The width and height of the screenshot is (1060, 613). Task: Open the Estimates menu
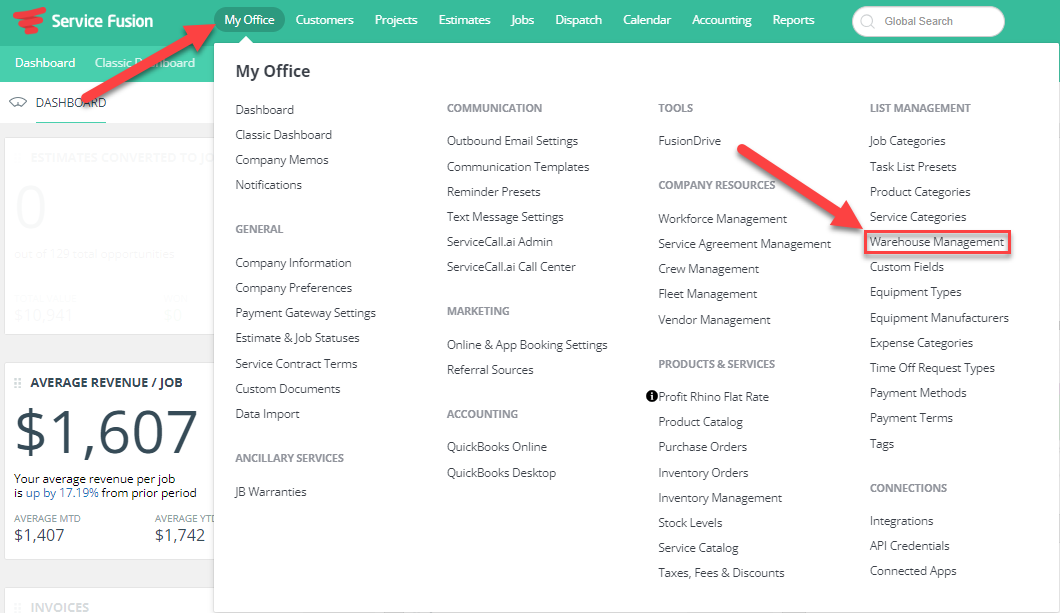pos(464,20)
